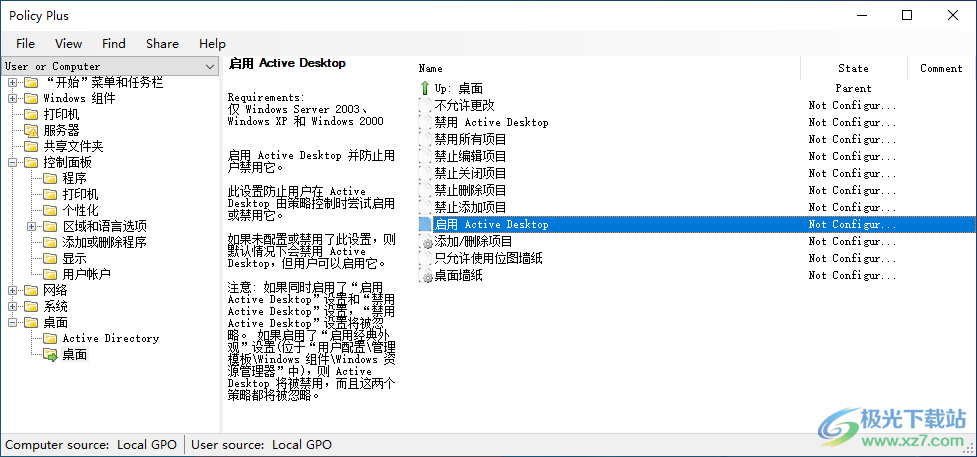The image size is (977, 457).
Task: Select the Windows 组件 tree item
Action: point(79,99)
